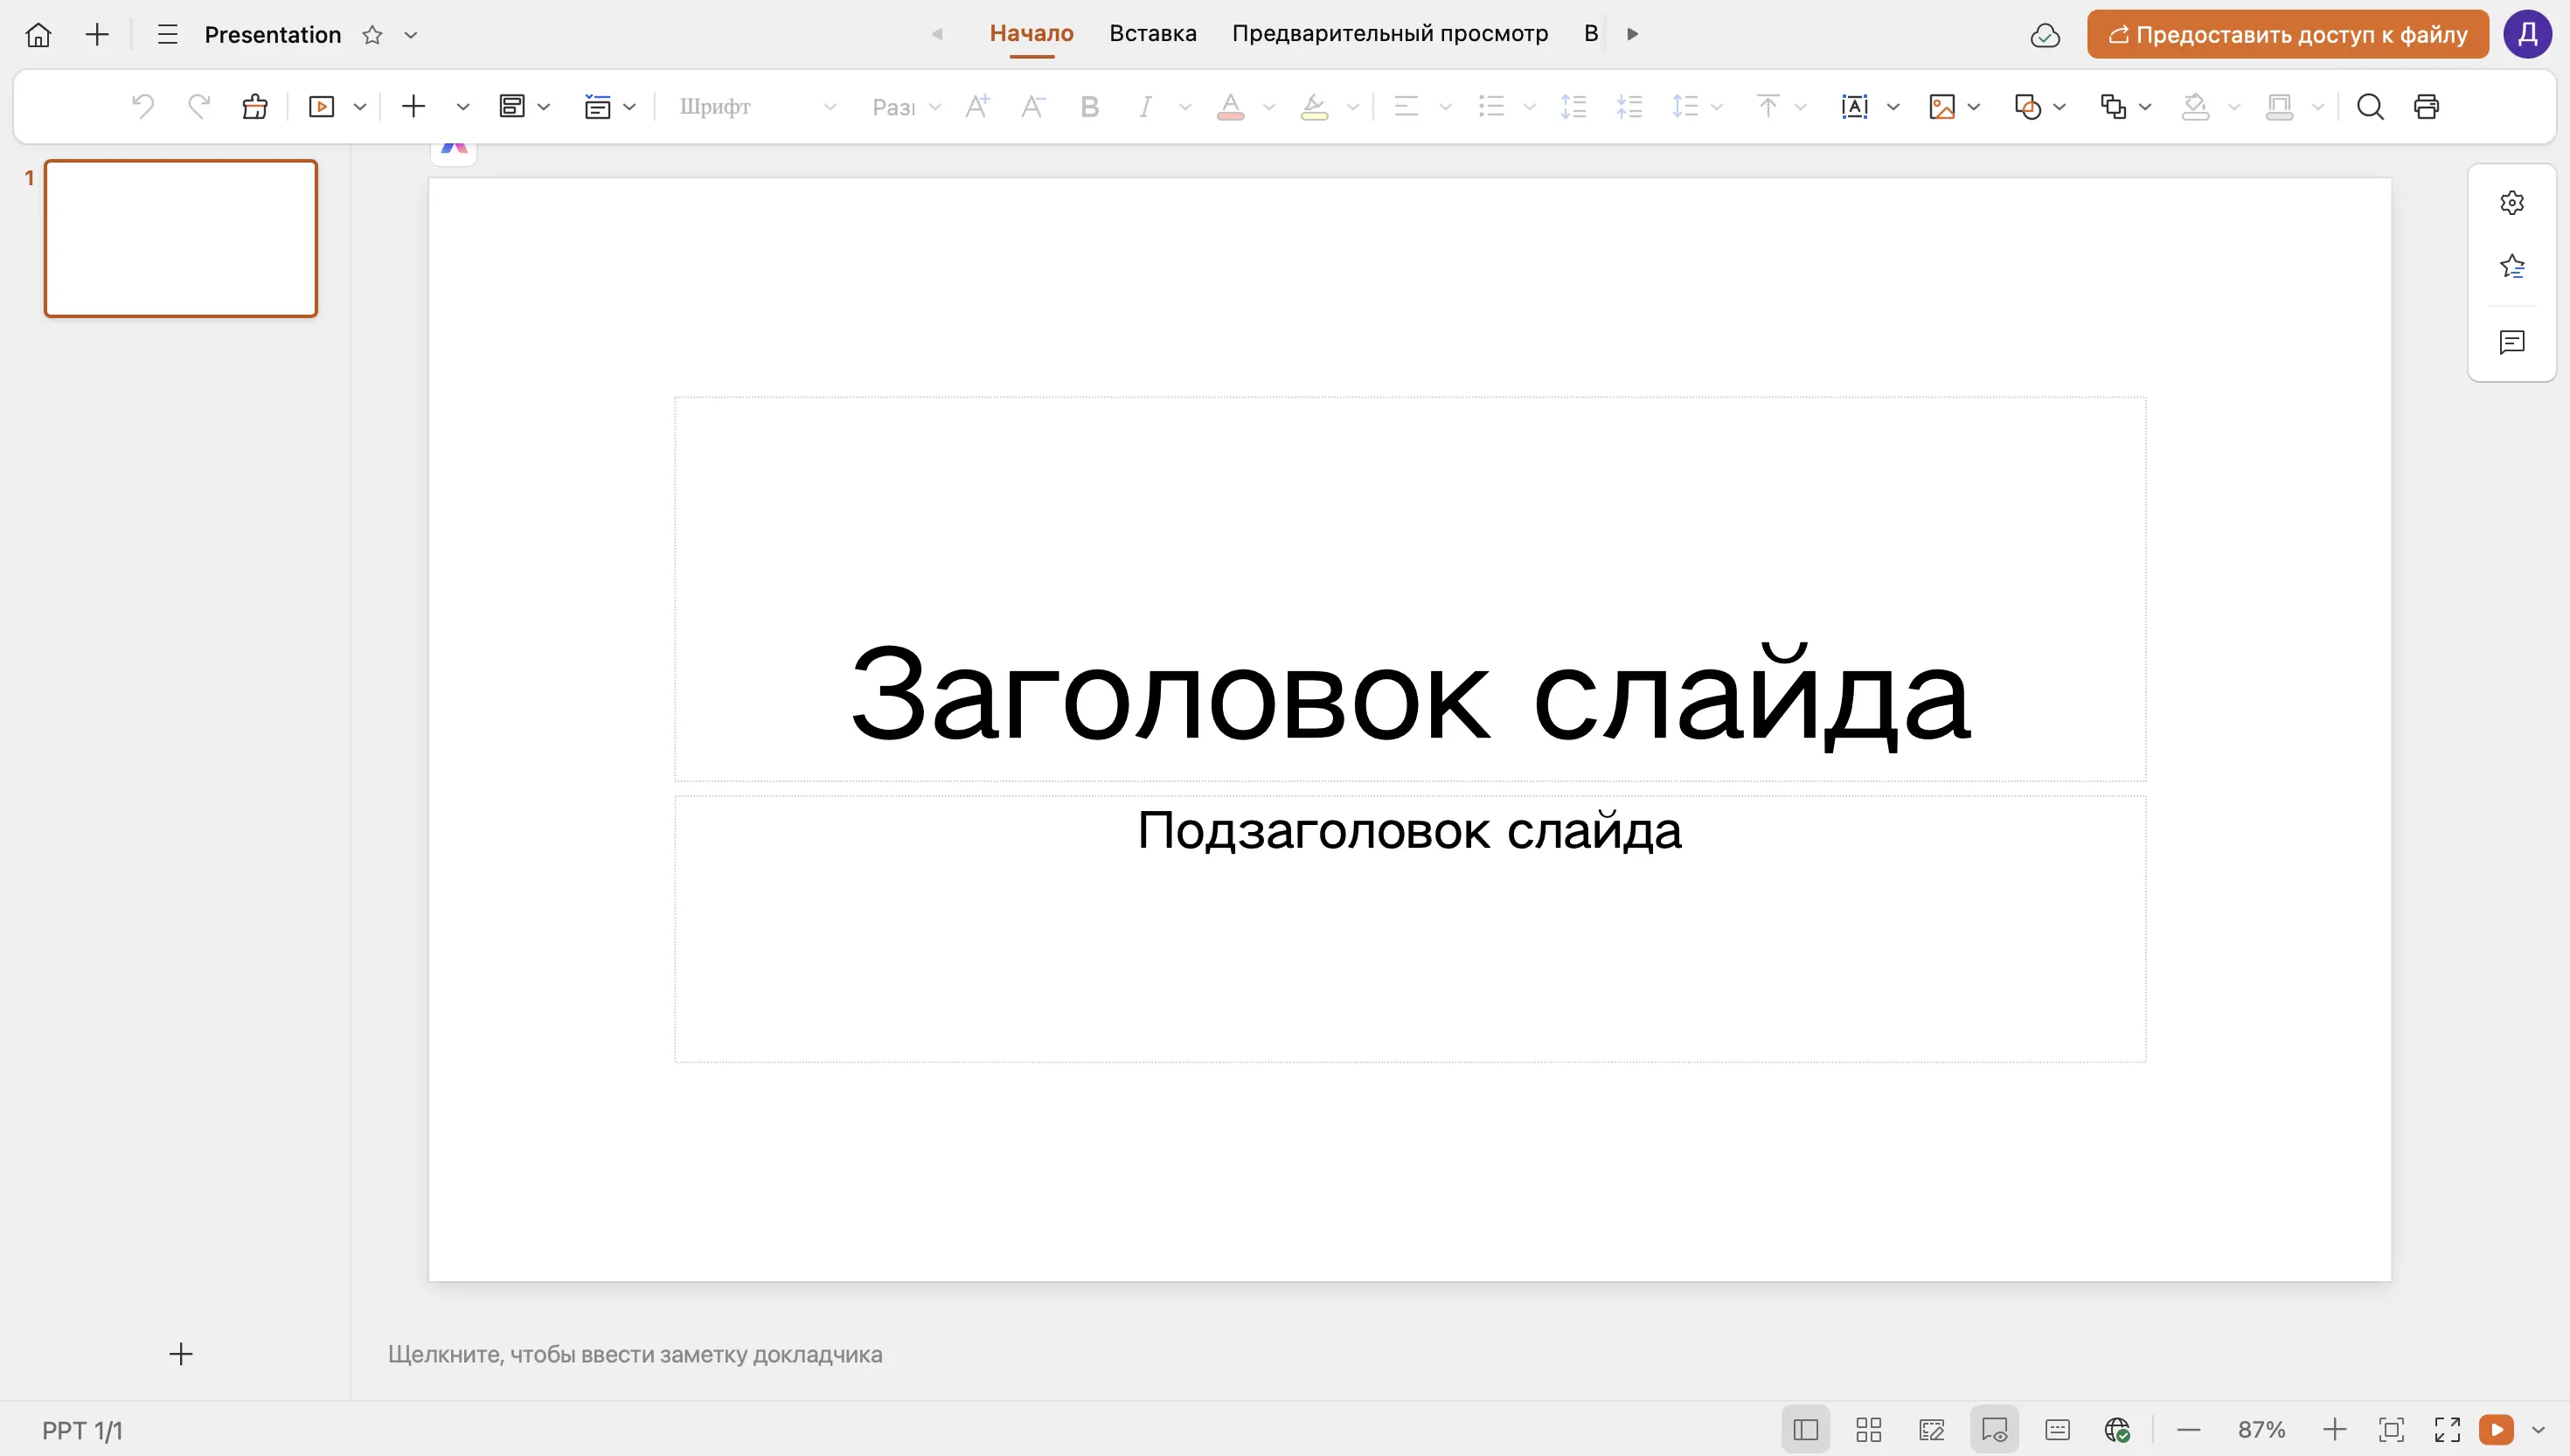Open shape outline tool

(x=2279, y=106)
